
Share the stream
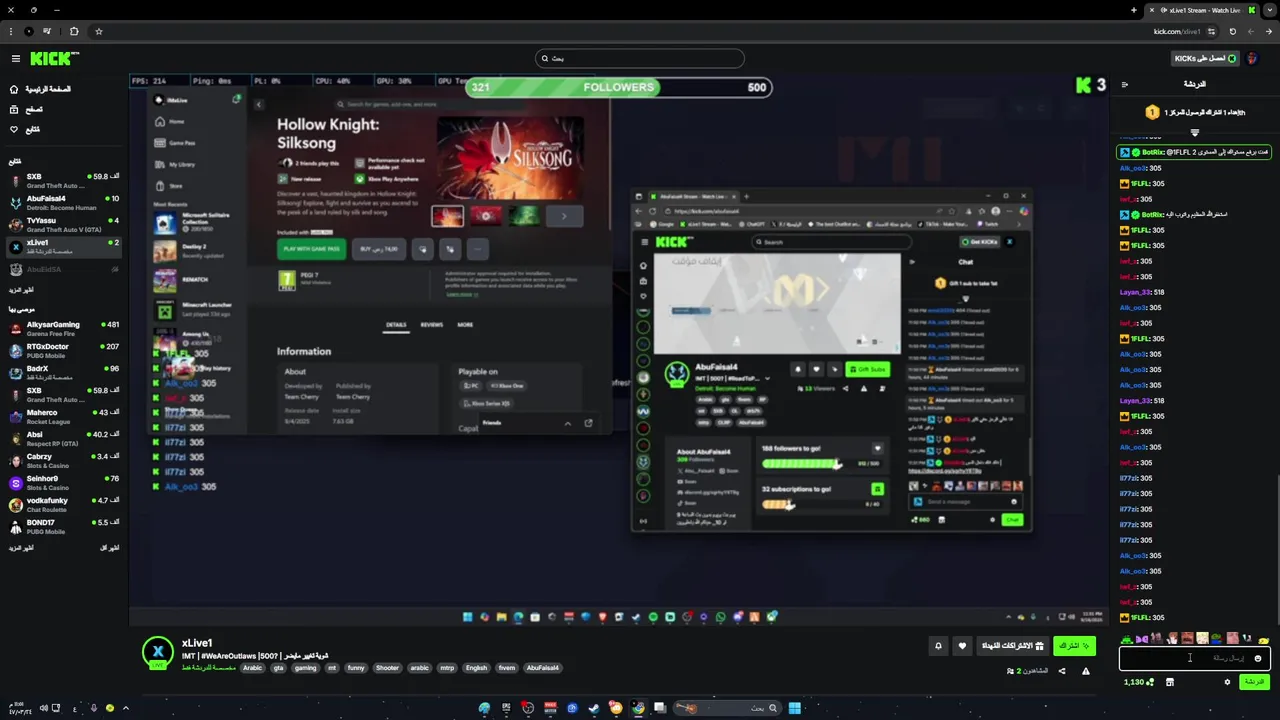1062,671
